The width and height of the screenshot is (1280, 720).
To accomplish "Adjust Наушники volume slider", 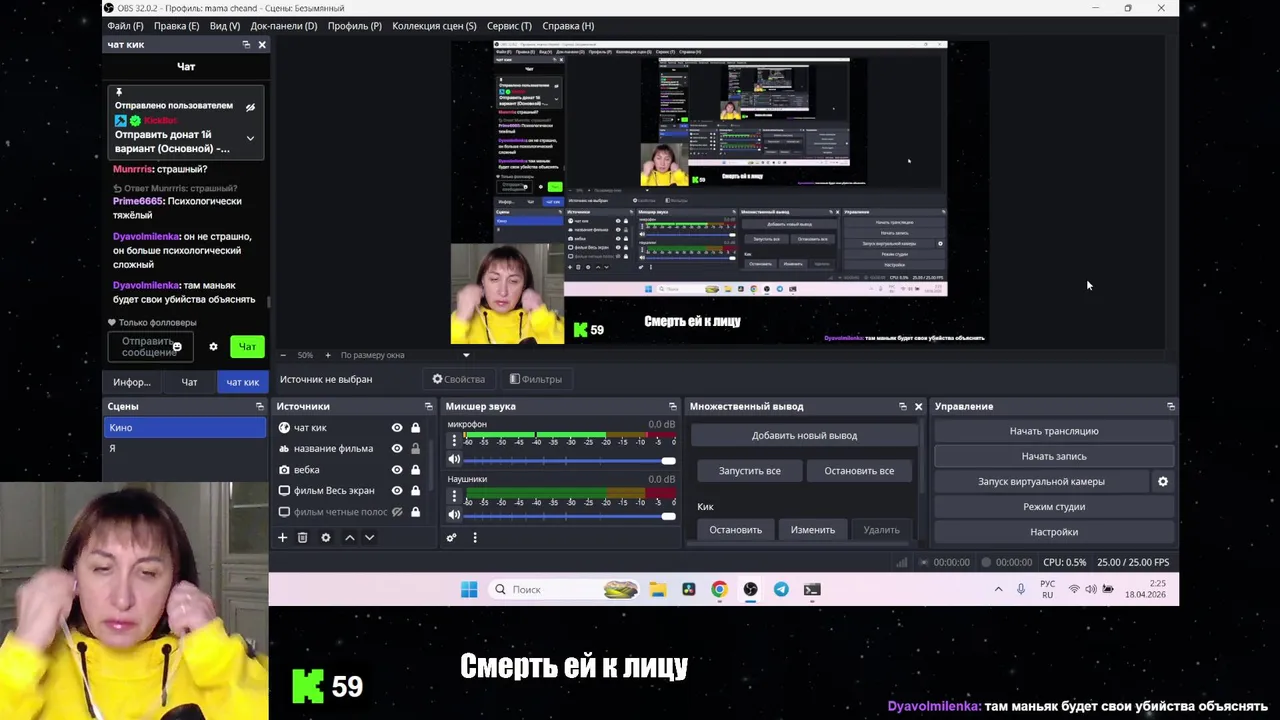I will 569,515.
